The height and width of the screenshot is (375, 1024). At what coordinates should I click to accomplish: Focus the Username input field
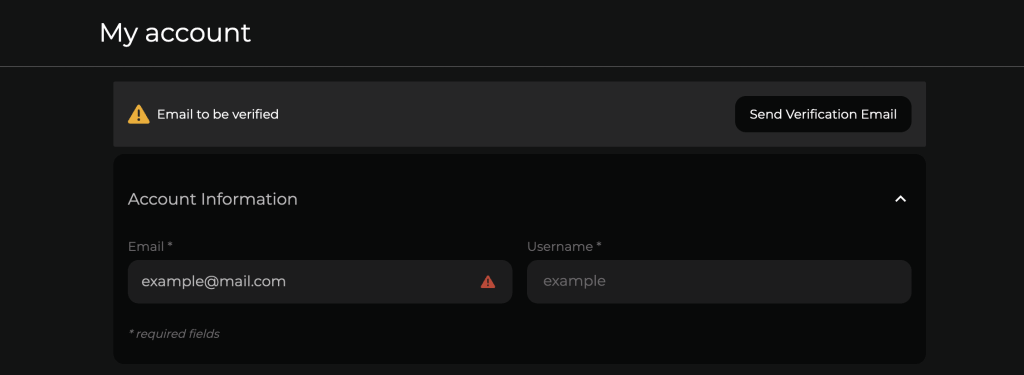tap(719, 282)
